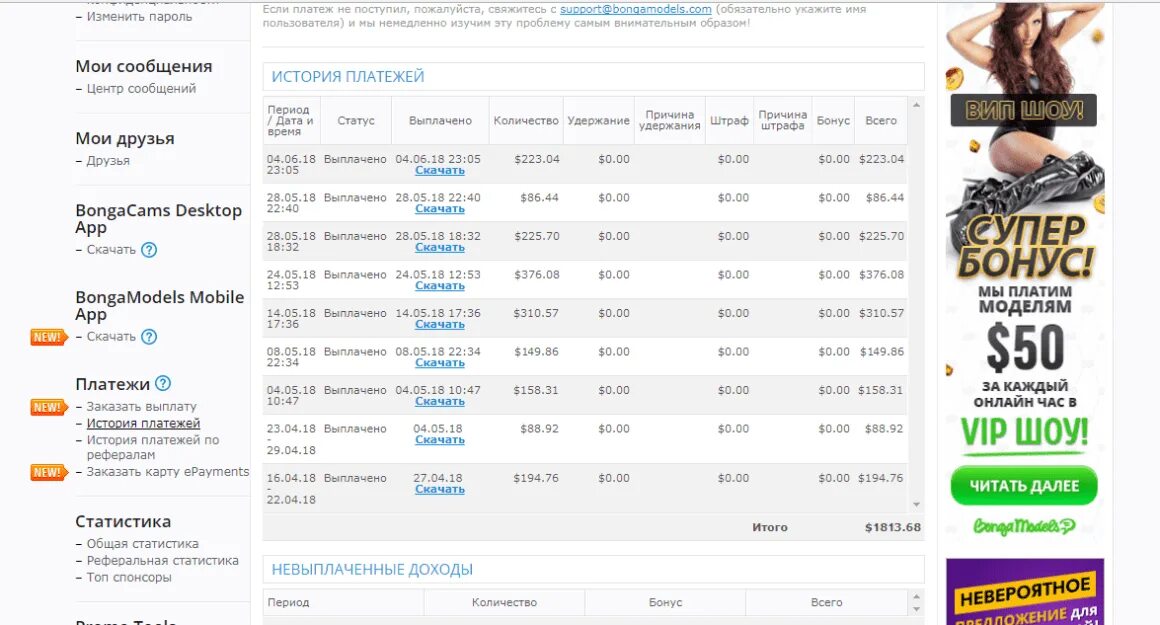Click help icon beside BongaModels Mobile App Скачать
The image size is (1160, 625).
click(149, 337)
